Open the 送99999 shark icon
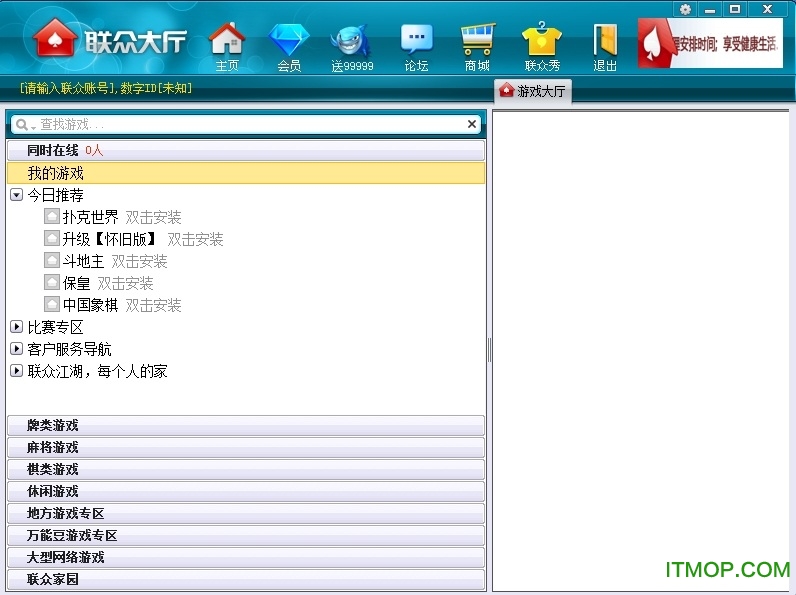This screenshot has height=595, width=796. [x=352, y=47]
